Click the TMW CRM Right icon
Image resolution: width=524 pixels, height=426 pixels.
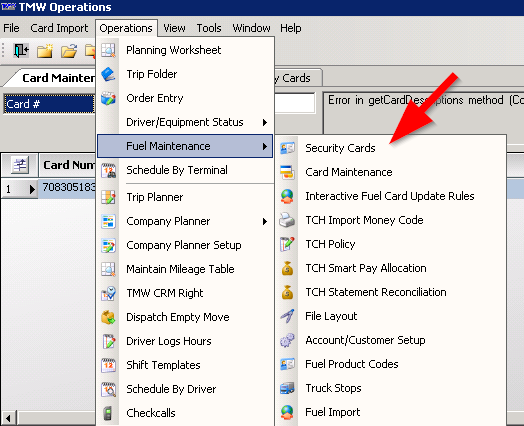coord(108,293)
